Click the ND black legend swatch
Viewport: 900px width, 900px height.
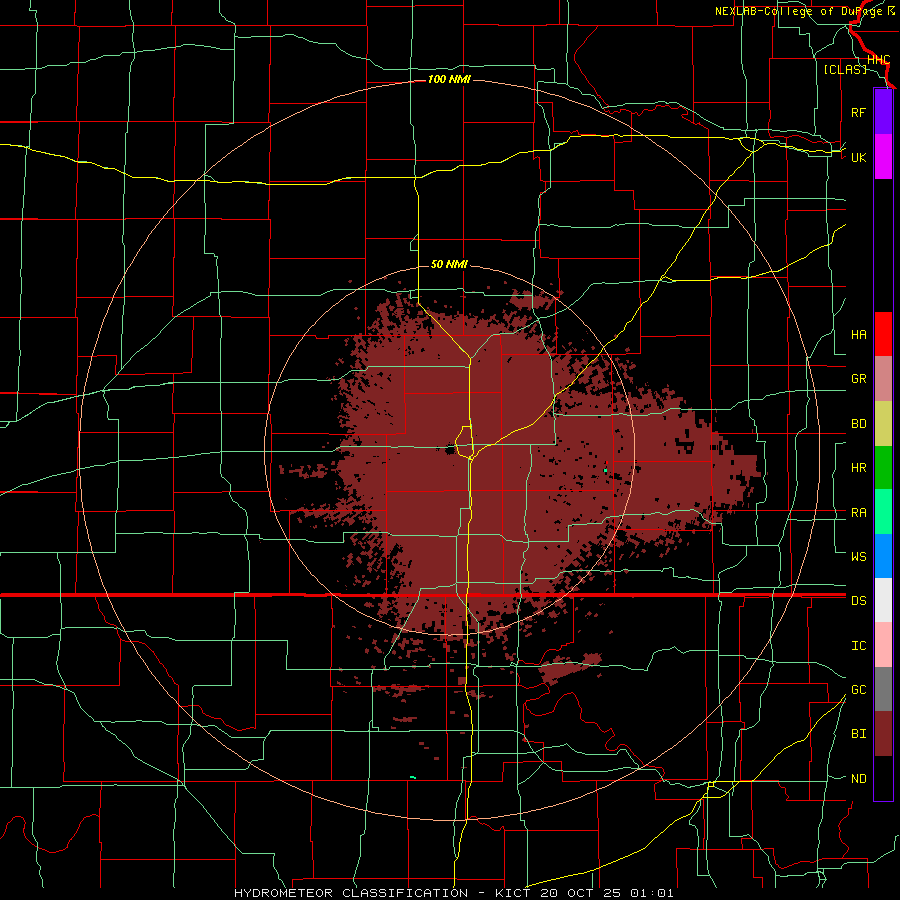(x=883, y=778)
